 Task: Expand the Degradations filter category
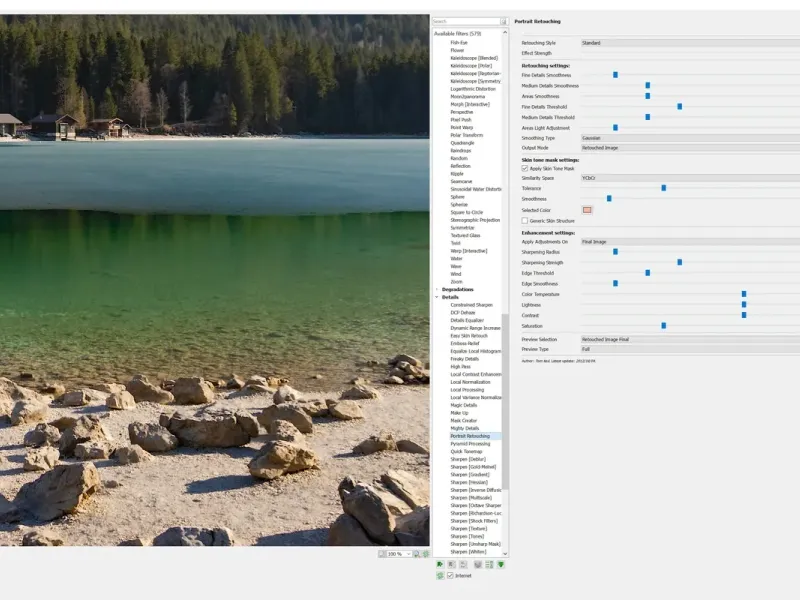437,289
